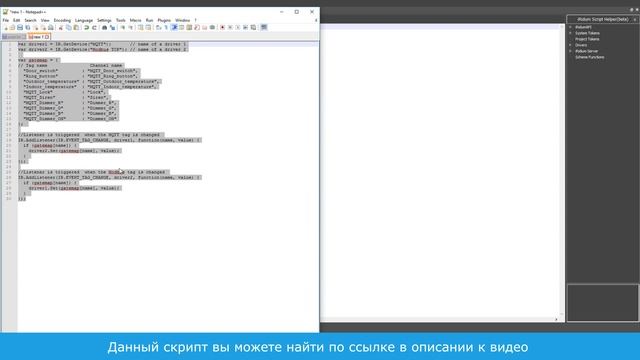
Task: Open the File menu in Notepad++
Action: coord(6,20)
